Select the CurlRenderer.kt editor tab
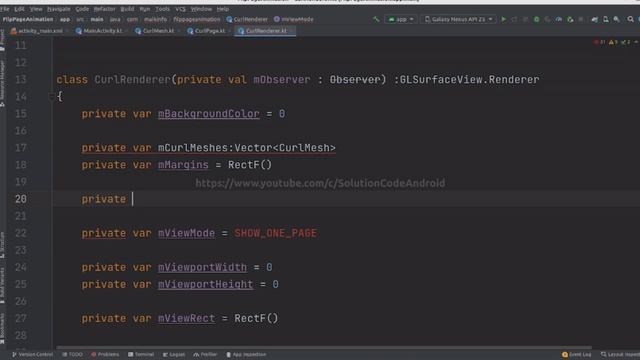The height and width of the screenshot is (360, 640). (x=264, y=31)
